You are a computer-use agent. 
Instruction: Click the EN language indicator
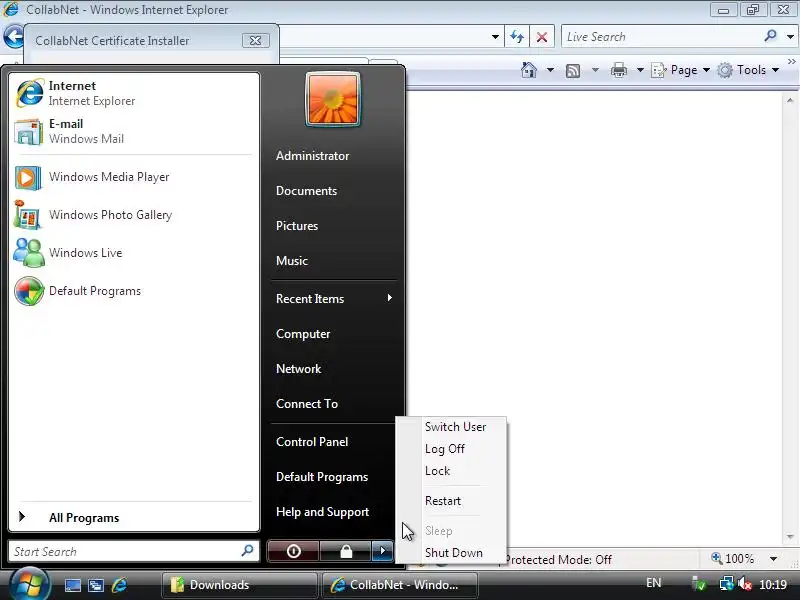click(653, 583)
